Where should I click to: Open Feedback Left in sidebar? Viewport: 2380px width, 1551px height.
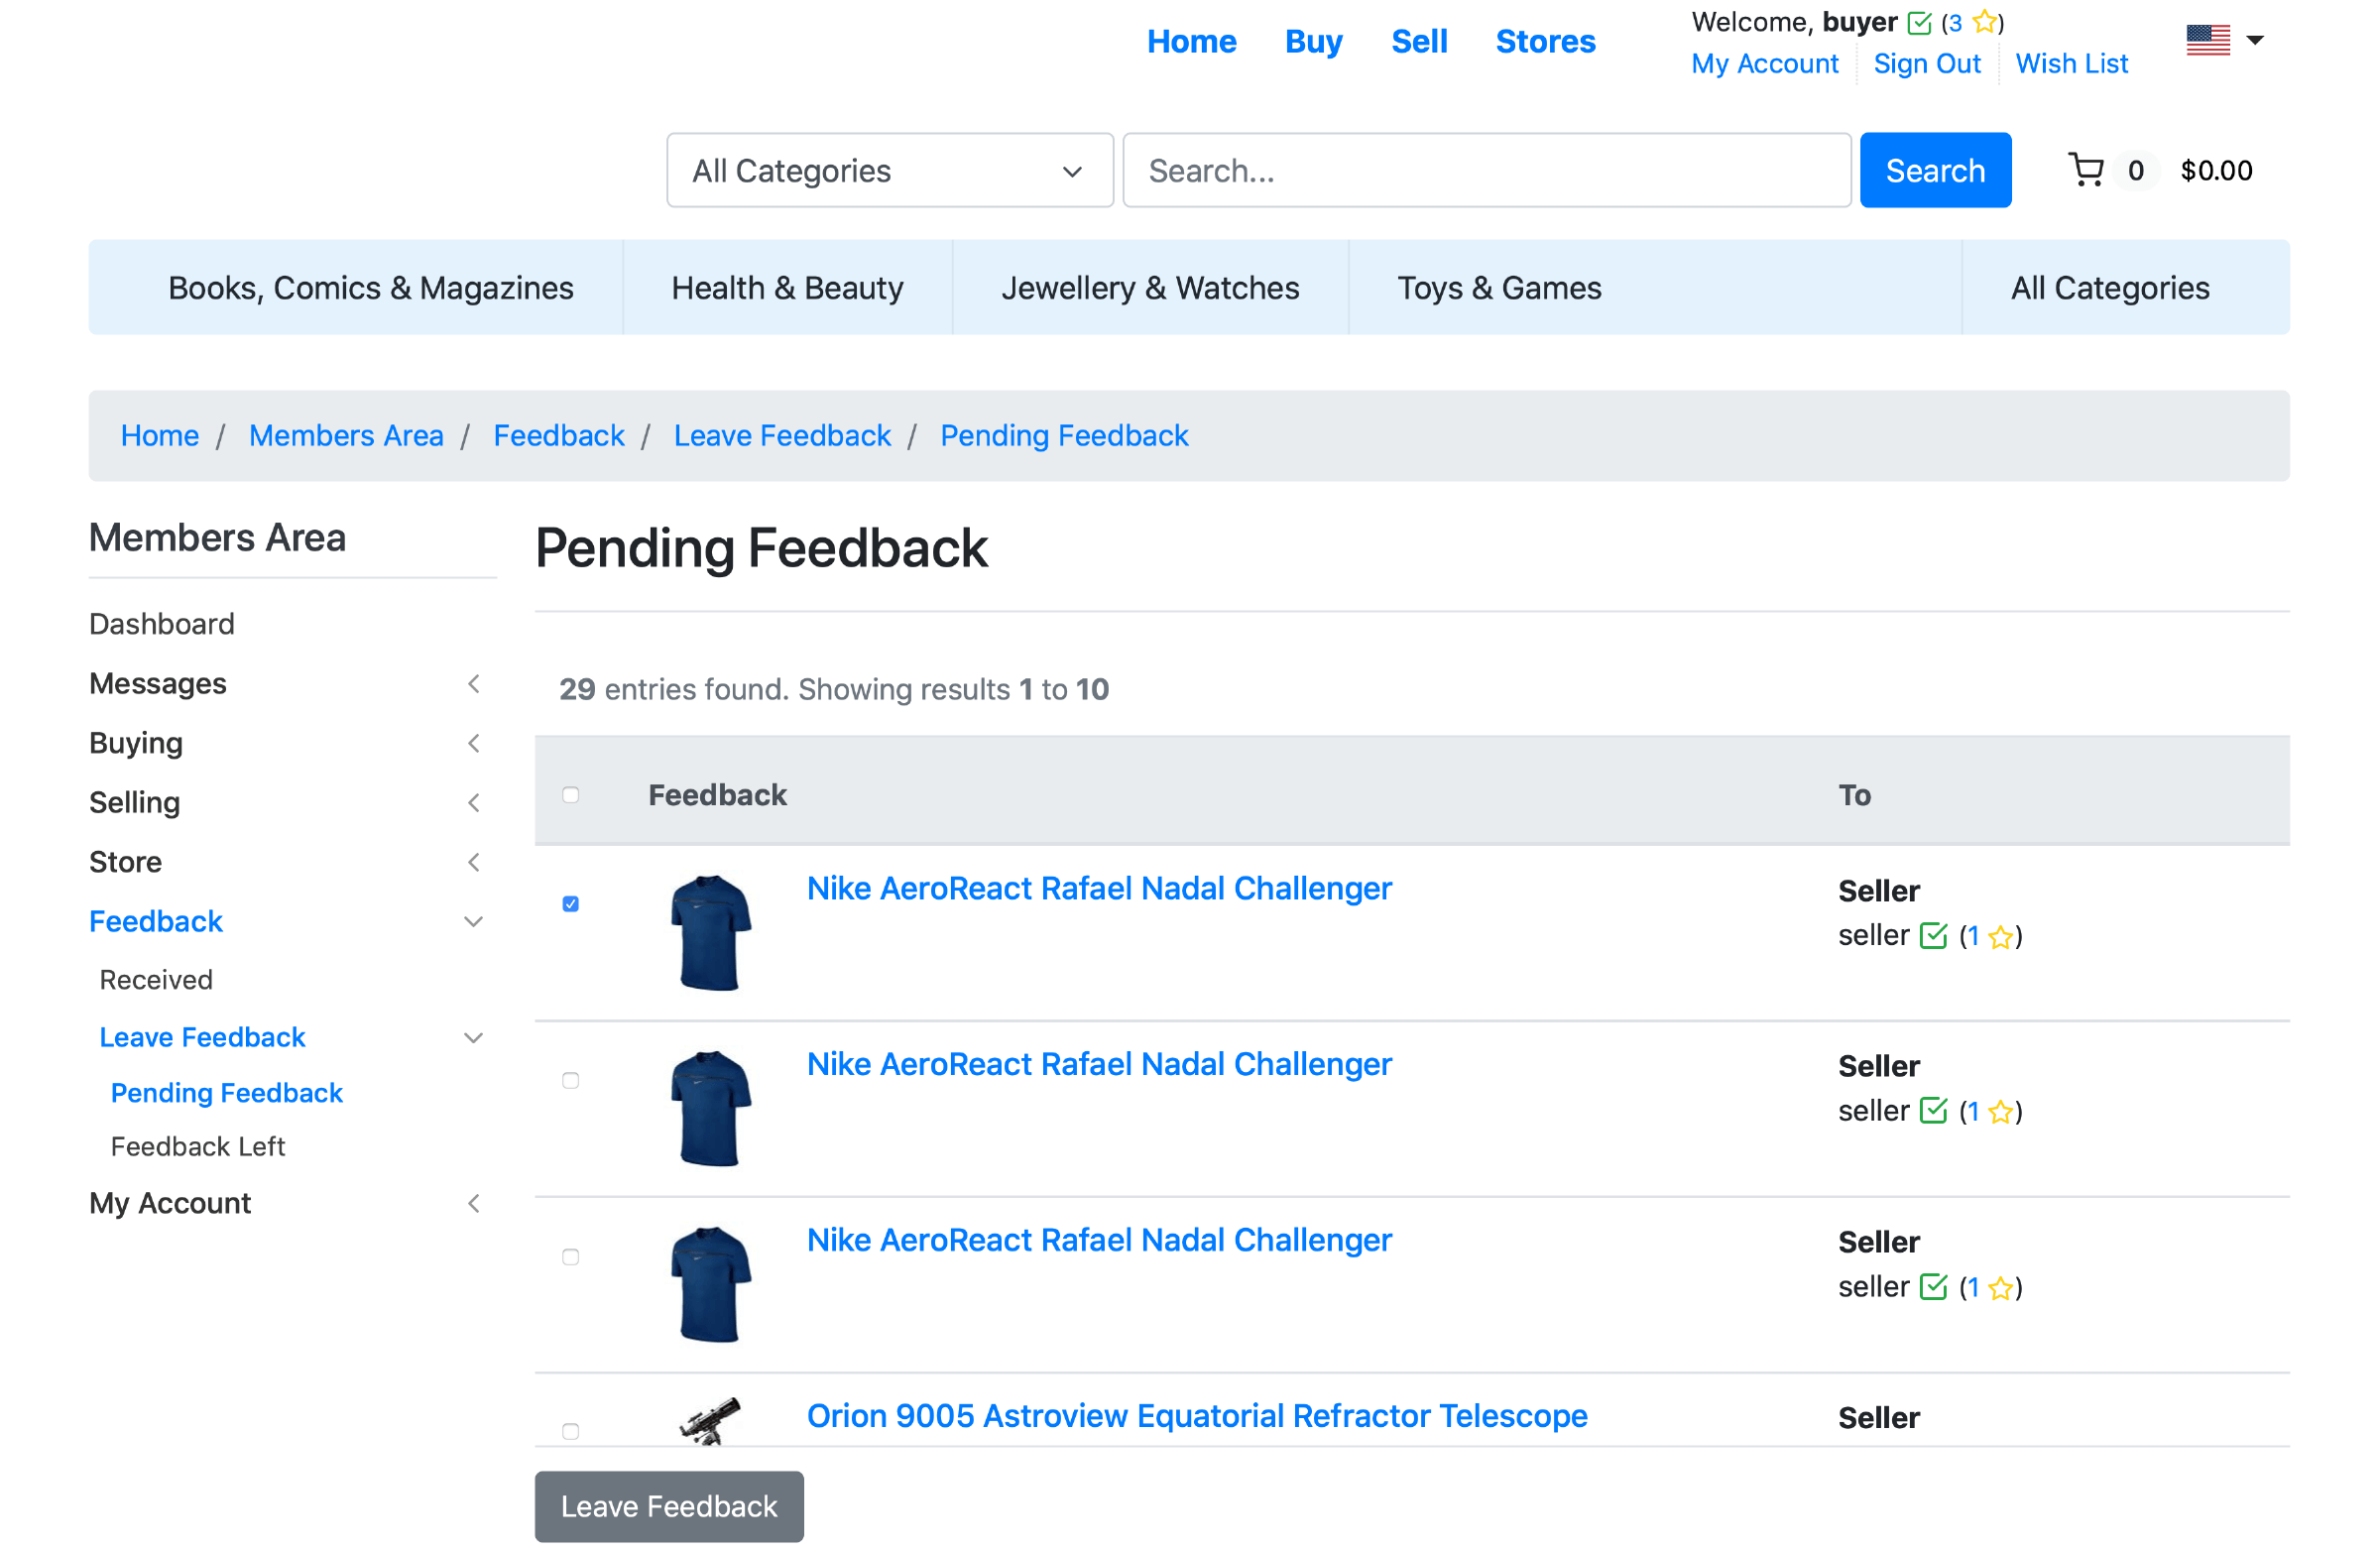[x=198, y=1147]
